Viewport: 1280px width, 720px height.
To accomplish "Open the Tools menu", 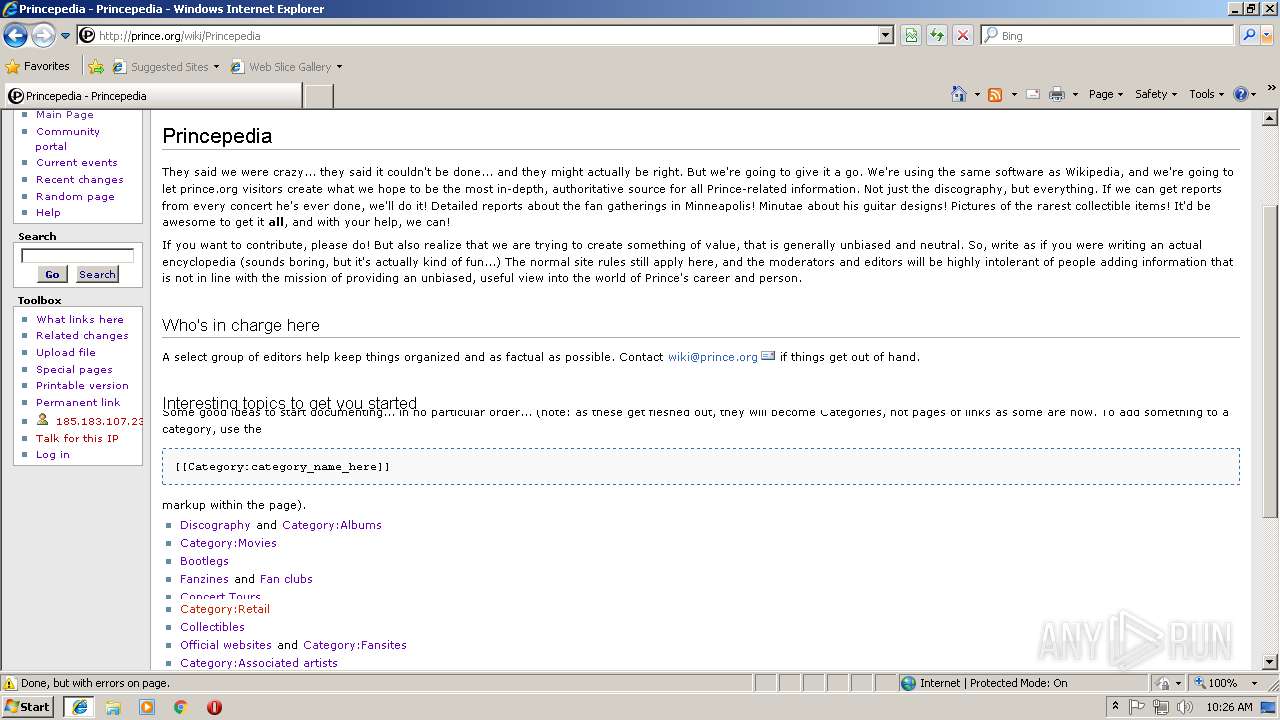I will pos(1207,94).
